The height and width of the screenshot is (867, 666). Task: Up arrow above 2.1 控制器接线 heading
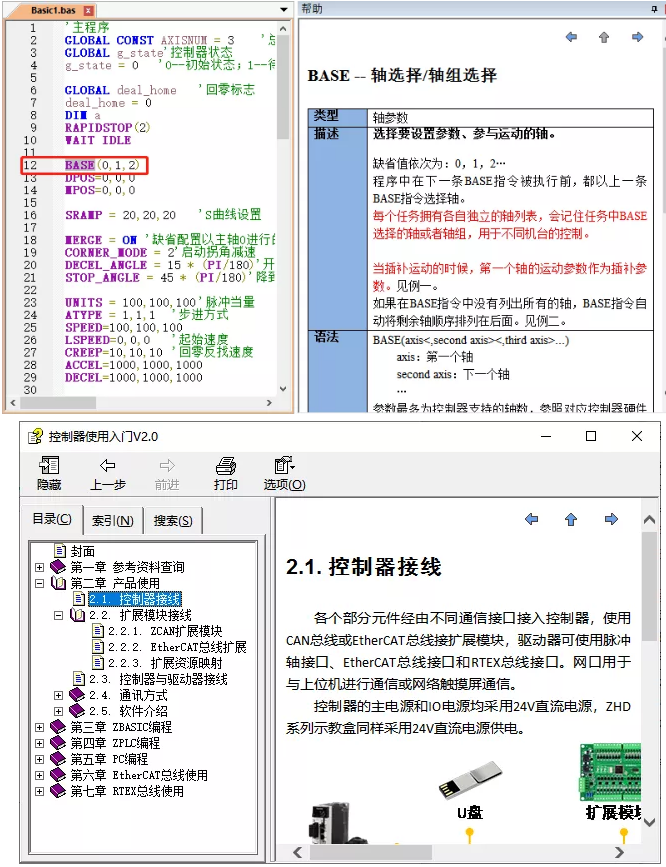click(571, 519)
